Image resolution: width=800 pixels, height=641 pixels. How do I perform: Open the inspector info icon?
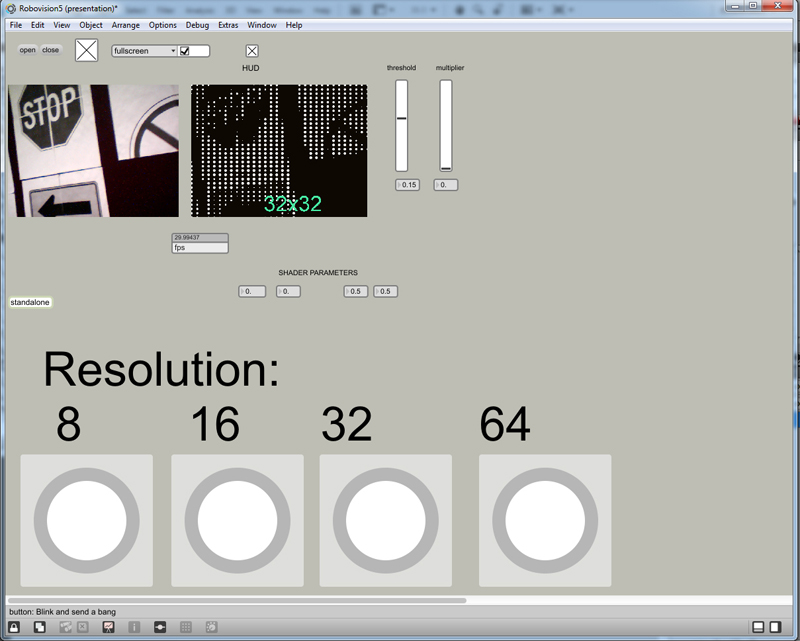[x=134, y=627]
